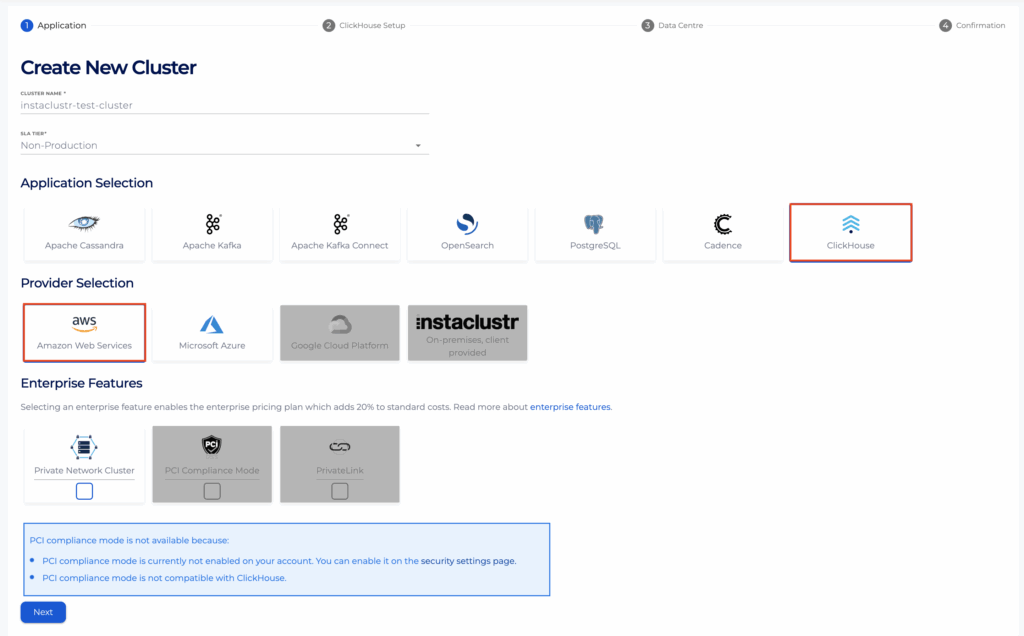Choose the PostgreSQL elephant icon
The height and width of the screenshot is (636, 1024).
coord(594,224)
